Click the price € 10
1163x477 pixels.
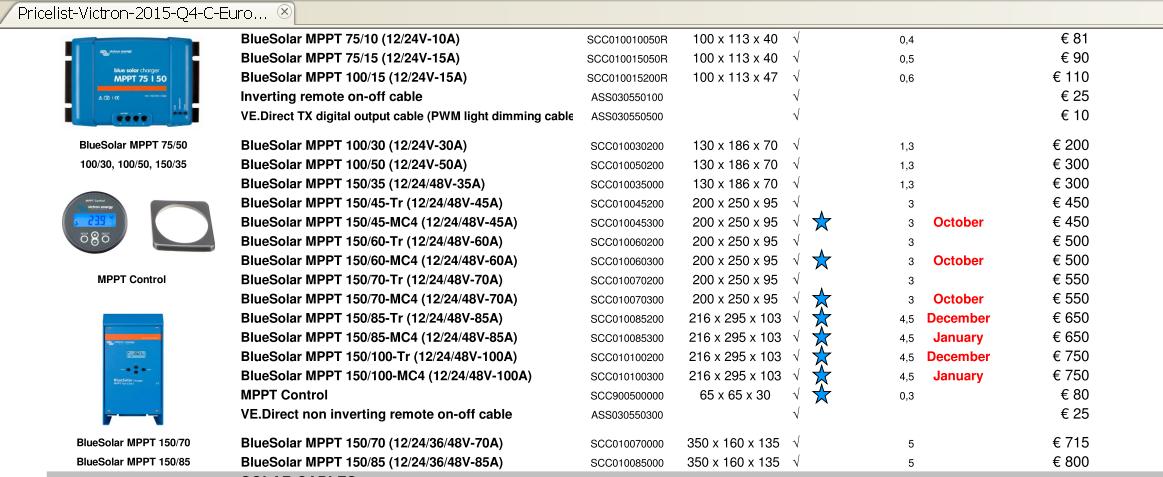1074,116
